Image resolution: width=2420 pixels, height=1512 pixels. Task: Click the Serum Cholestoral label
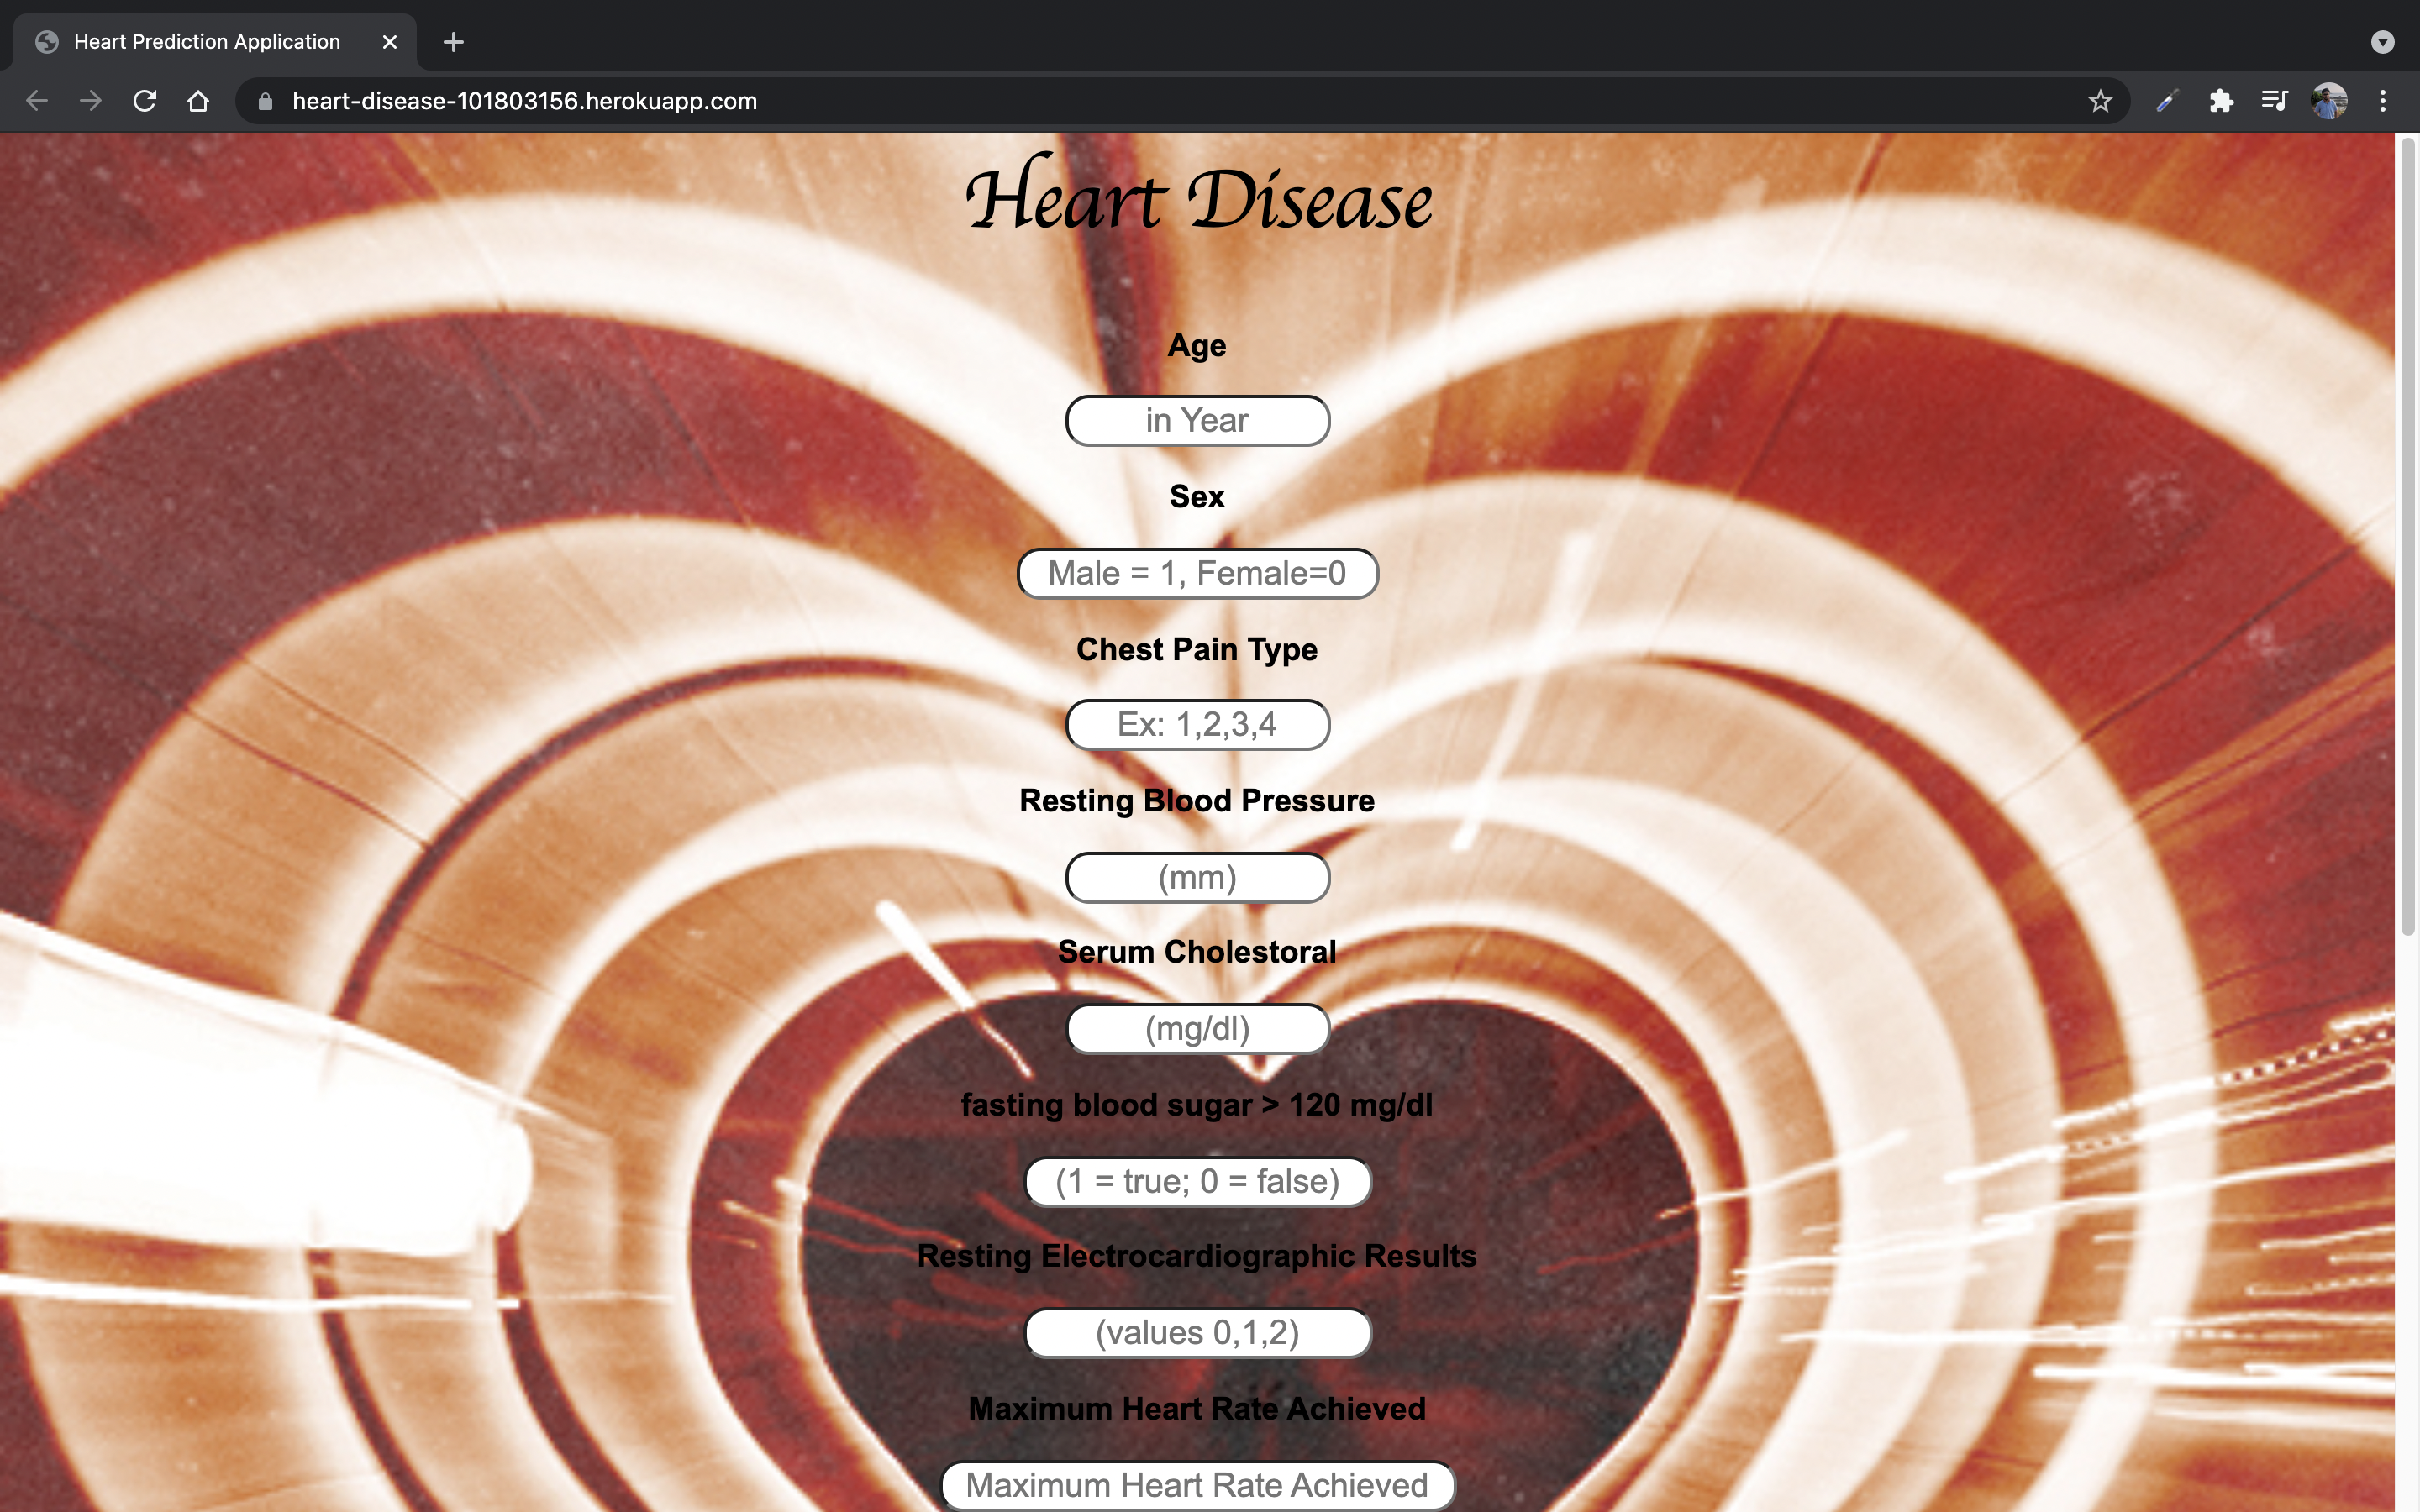pyautogui.click(x=1197, y=952)
